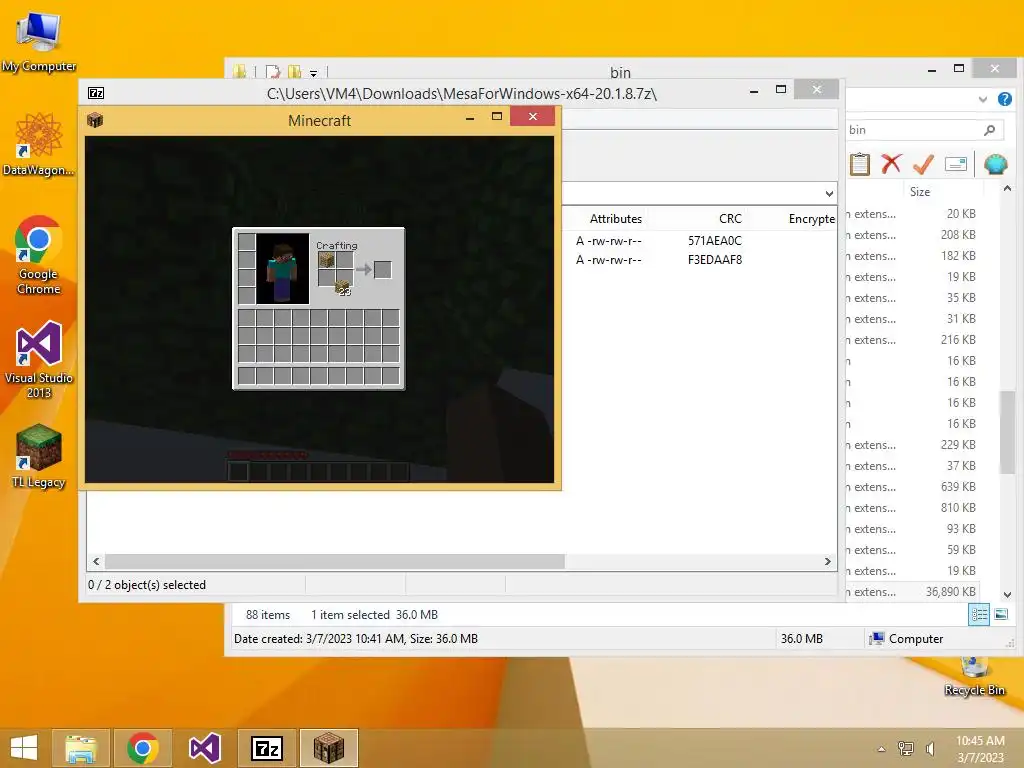Click the 7-Zip horizontal scrollbar left arrow
This screenshot has width=1024, height=768.
[96, 562]
